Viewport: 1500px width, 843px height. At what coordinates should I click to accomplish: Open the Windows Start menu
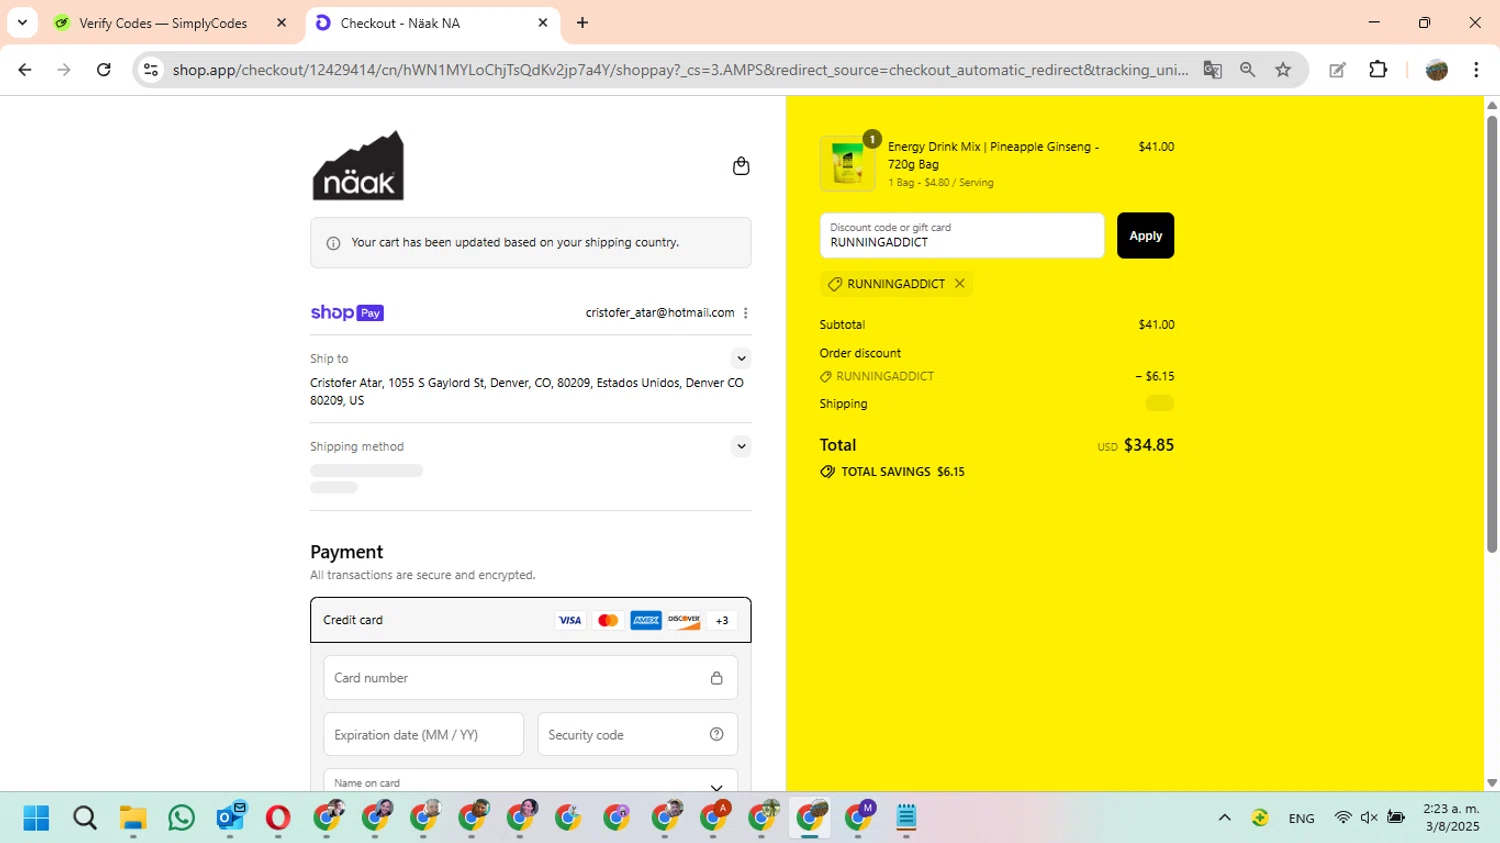(36, 818)
